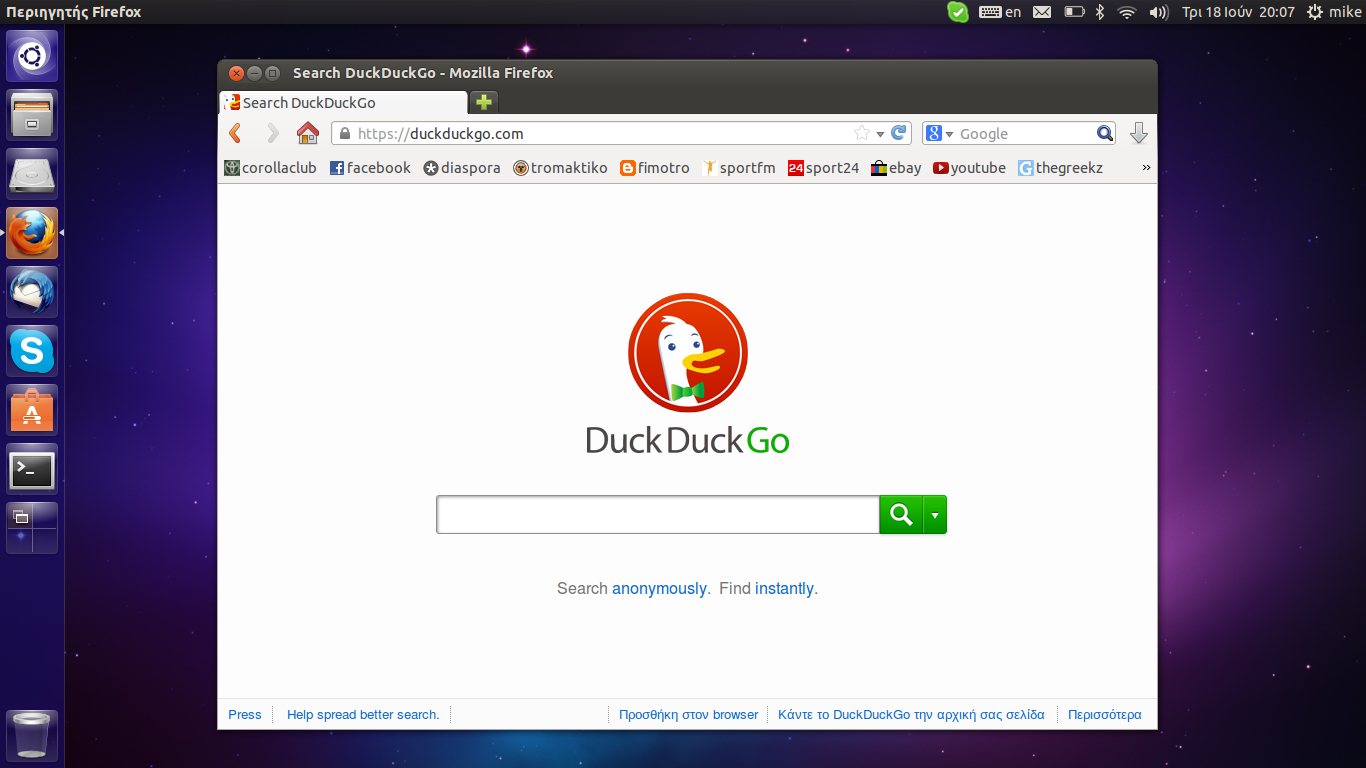The image size is (1366, 768).
Task: Open the Google search engine selector dropdown
Action: point(938,133)
